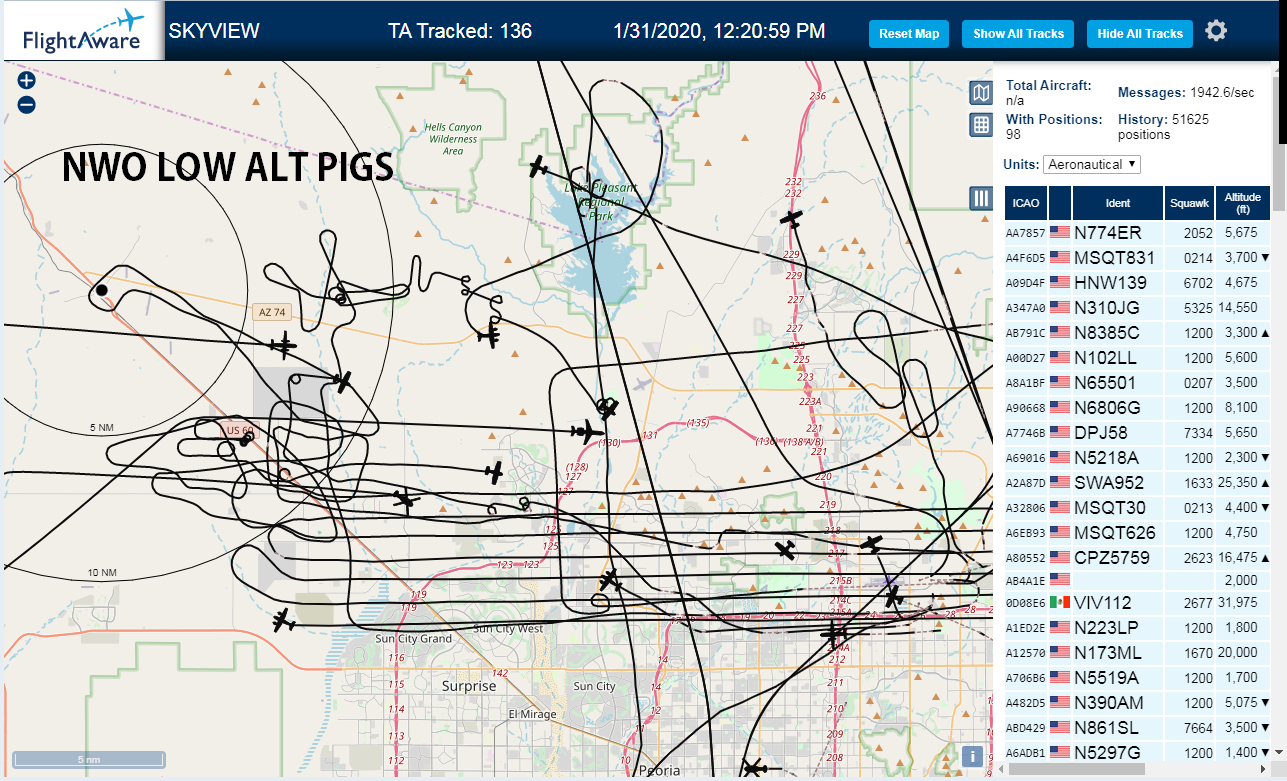Select the N6806G aircraft row

(1138, 408)
